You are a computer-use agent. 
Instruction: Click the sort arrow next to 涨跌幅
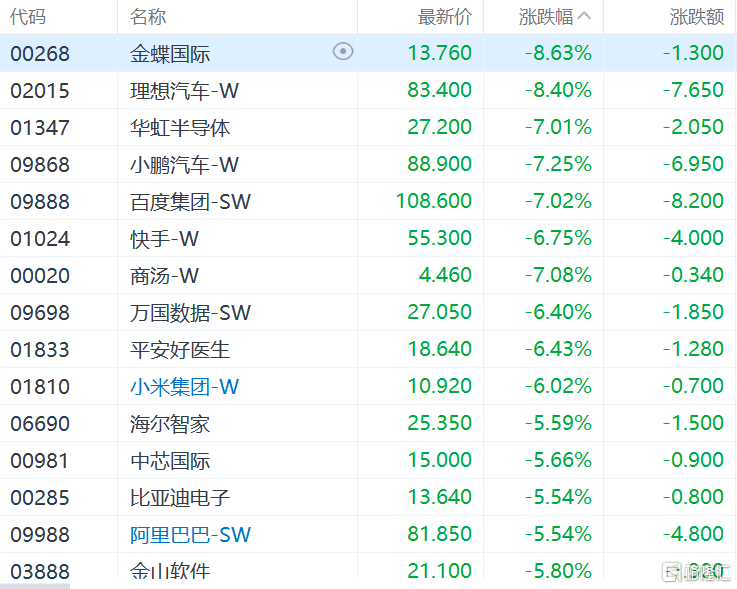(x=585, y=16)
